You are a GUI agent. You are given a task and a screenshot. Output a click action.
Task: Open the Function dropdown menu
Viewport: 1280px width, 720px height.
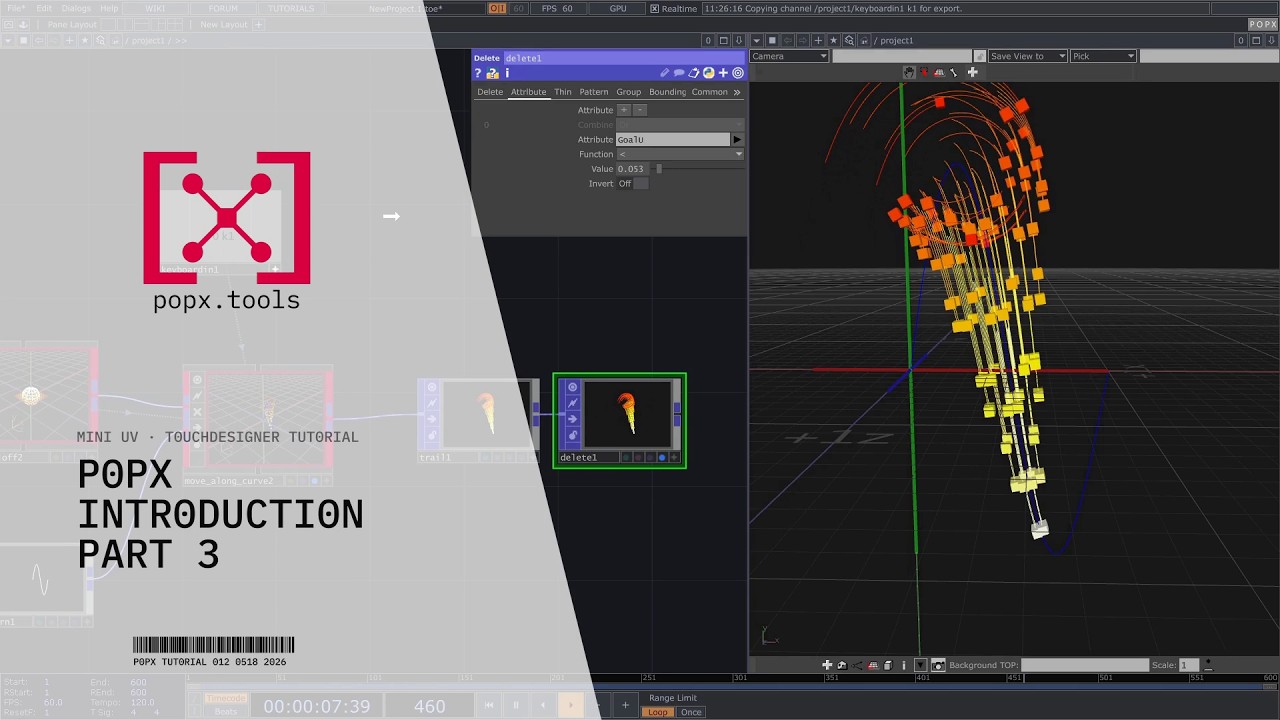click(x=680, y=154)
